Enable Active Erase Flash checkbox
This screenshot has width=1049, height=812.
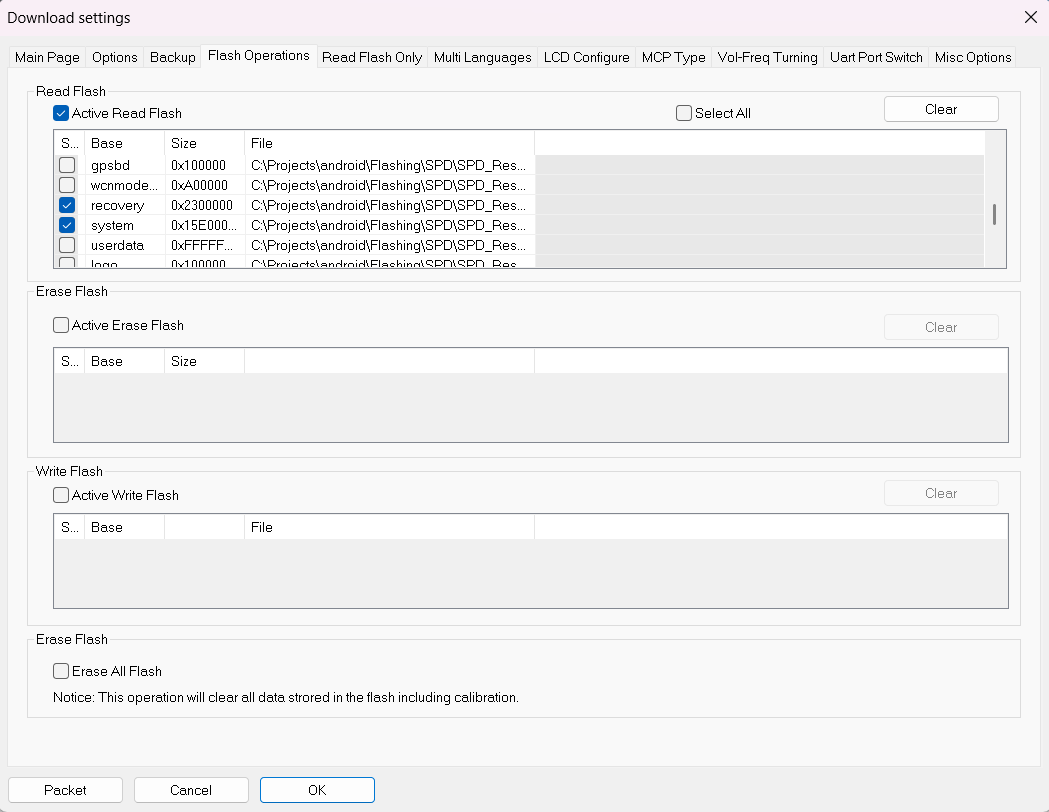point(62,325)
